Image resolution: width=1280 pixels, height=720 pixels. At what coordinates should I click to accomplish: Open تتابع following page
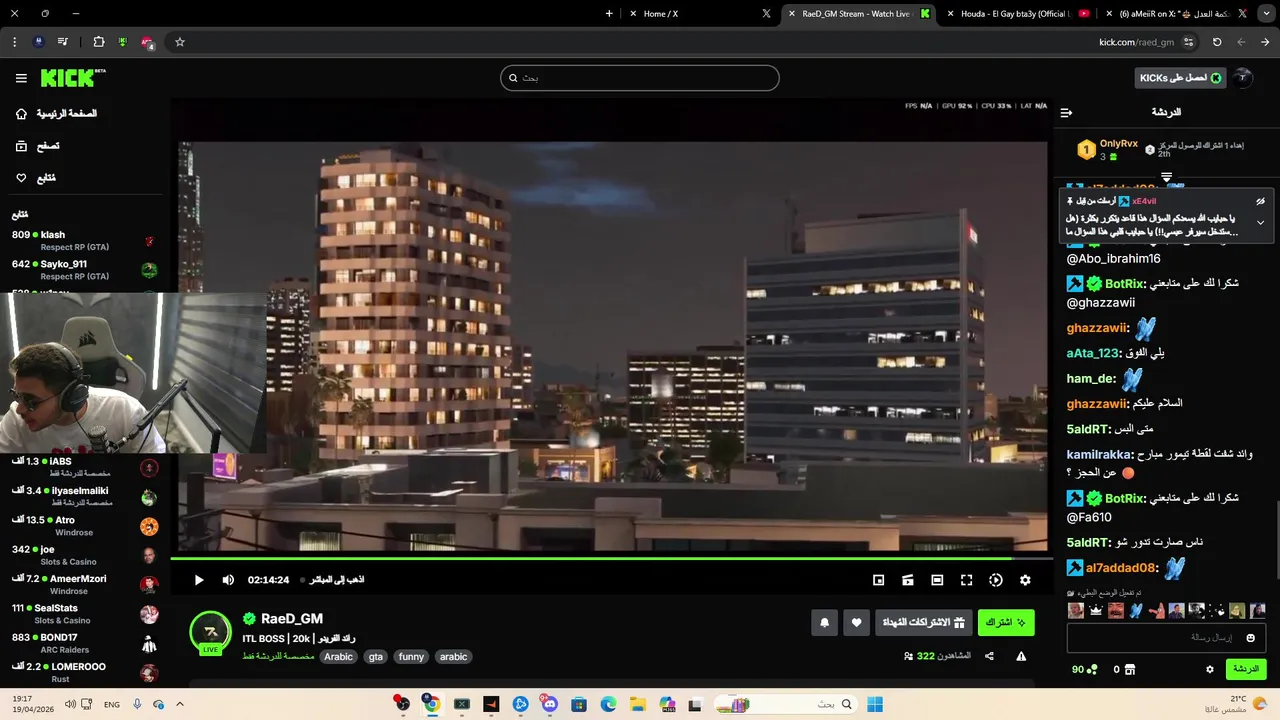click(x=36, y=178)
